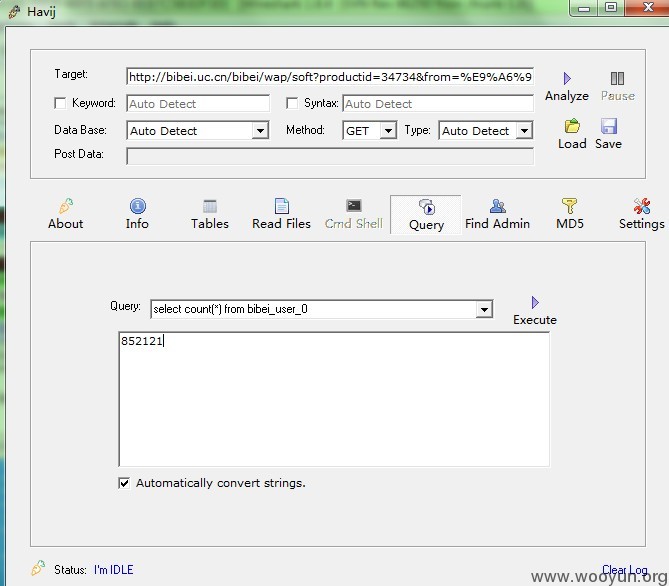Click the Tables tab label
Viewport: 669px width, 586px height.
(x=209, y=224)
